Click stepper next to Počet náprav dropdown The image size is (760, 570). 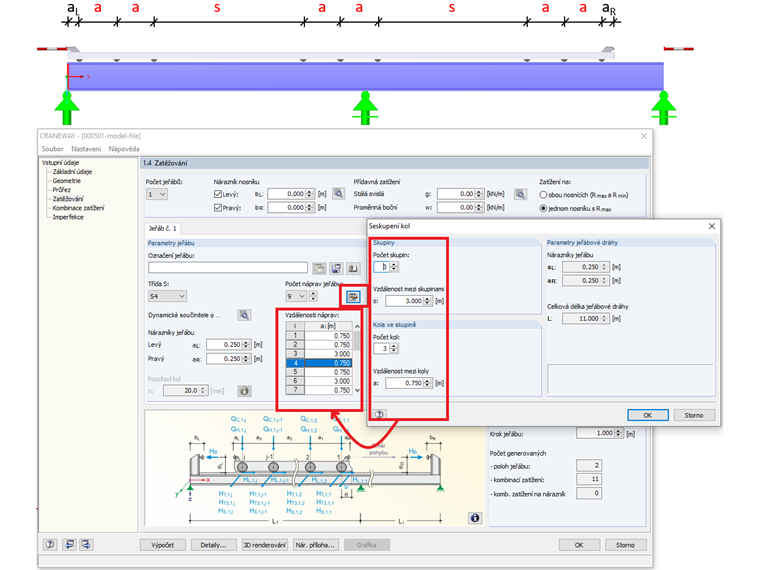pyautogui.click(x=313, y=296)
